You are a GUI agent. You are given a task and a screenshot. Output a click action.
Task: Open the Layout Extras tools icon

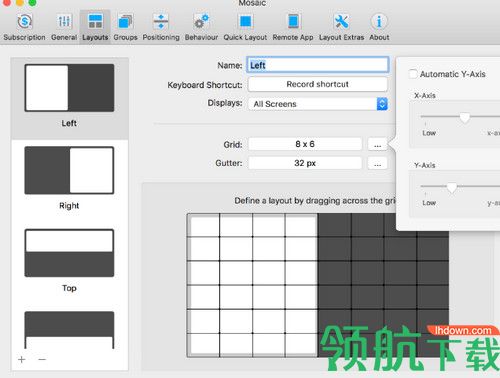click(x=341, y=22)
